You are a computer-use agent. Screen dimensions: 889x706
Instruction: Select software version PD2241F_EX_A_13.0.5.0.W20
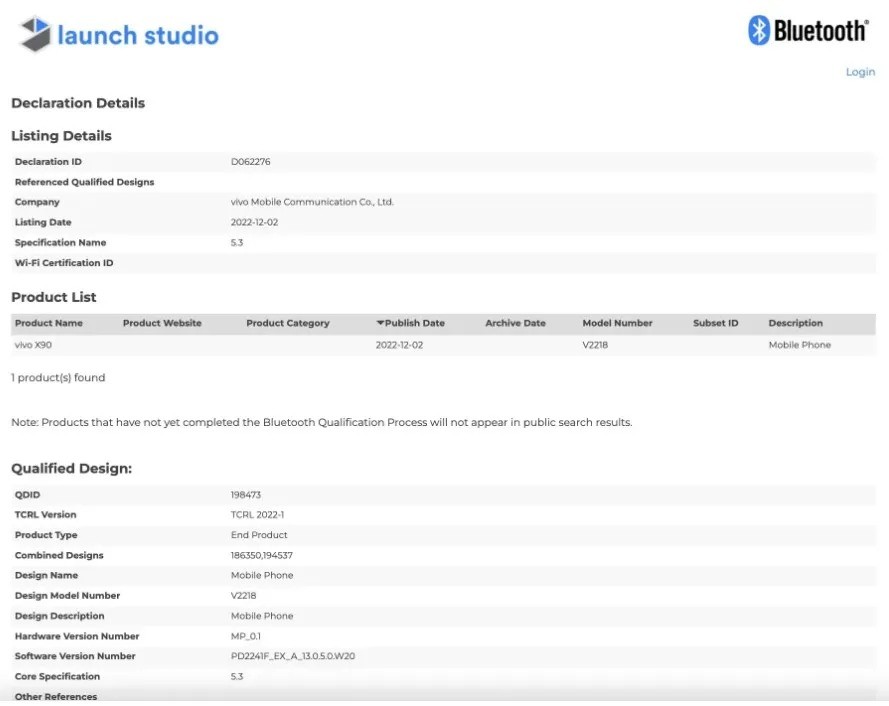[293, 656]
